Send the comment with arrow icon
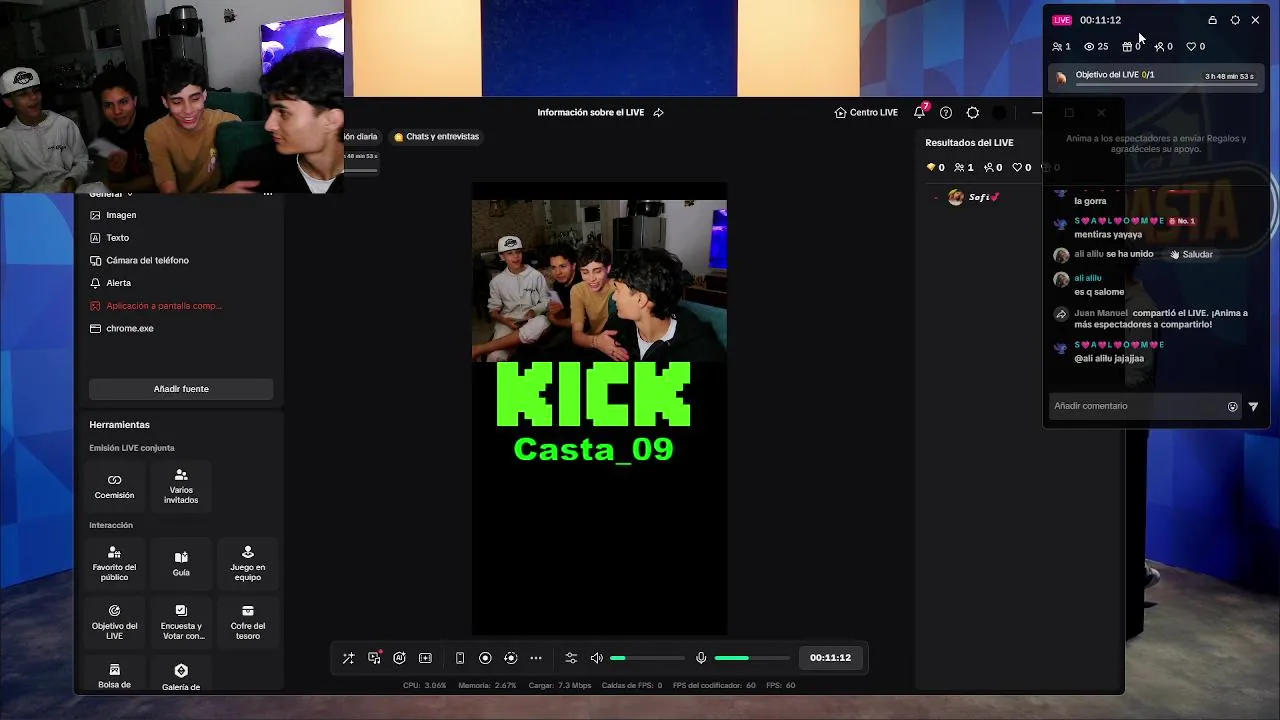The image size is (1280, 720). click(x=1253, y=407)
